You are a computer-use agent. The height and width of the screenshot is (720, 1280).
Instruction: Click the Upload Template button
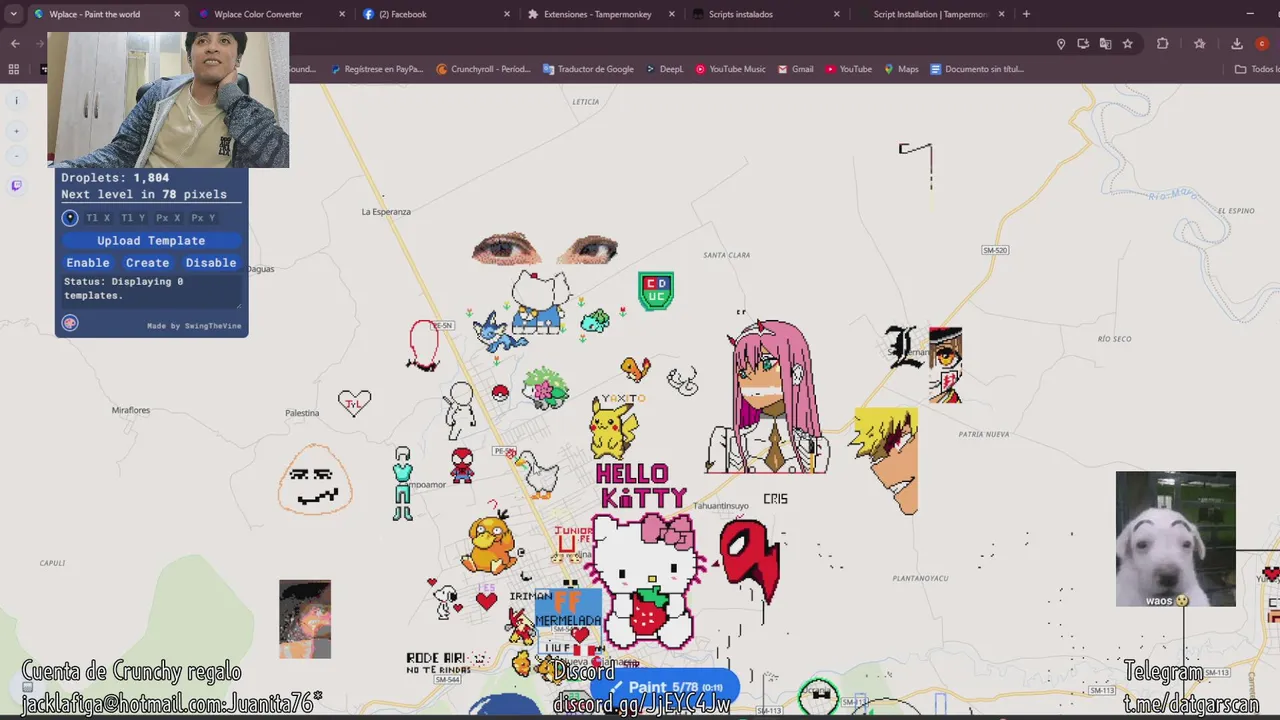151,241
